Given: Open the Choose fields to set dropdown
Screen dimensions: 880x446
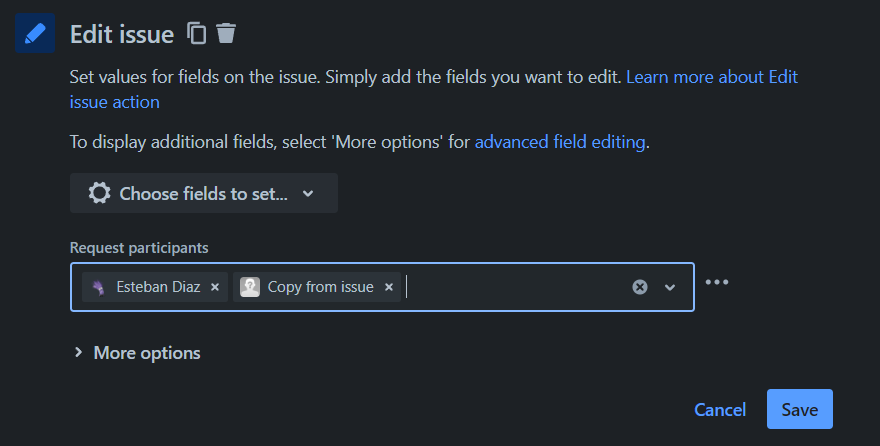Looking at the screenshot, I should point(204,193).
